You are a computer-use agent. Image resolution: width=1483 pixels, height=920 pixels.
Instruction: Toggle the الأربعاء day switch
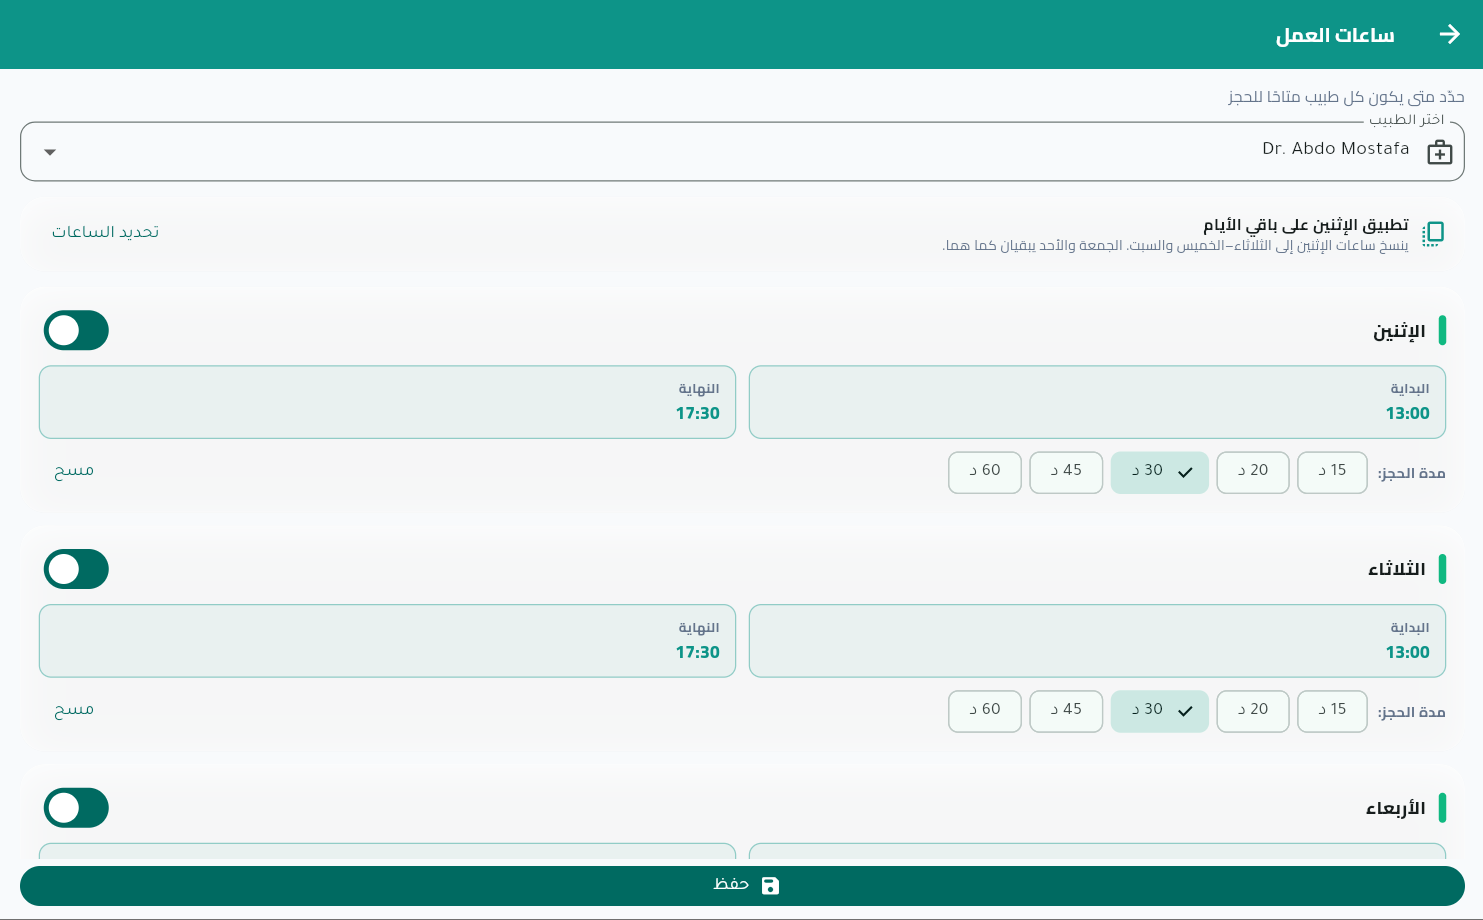point(76,808)
